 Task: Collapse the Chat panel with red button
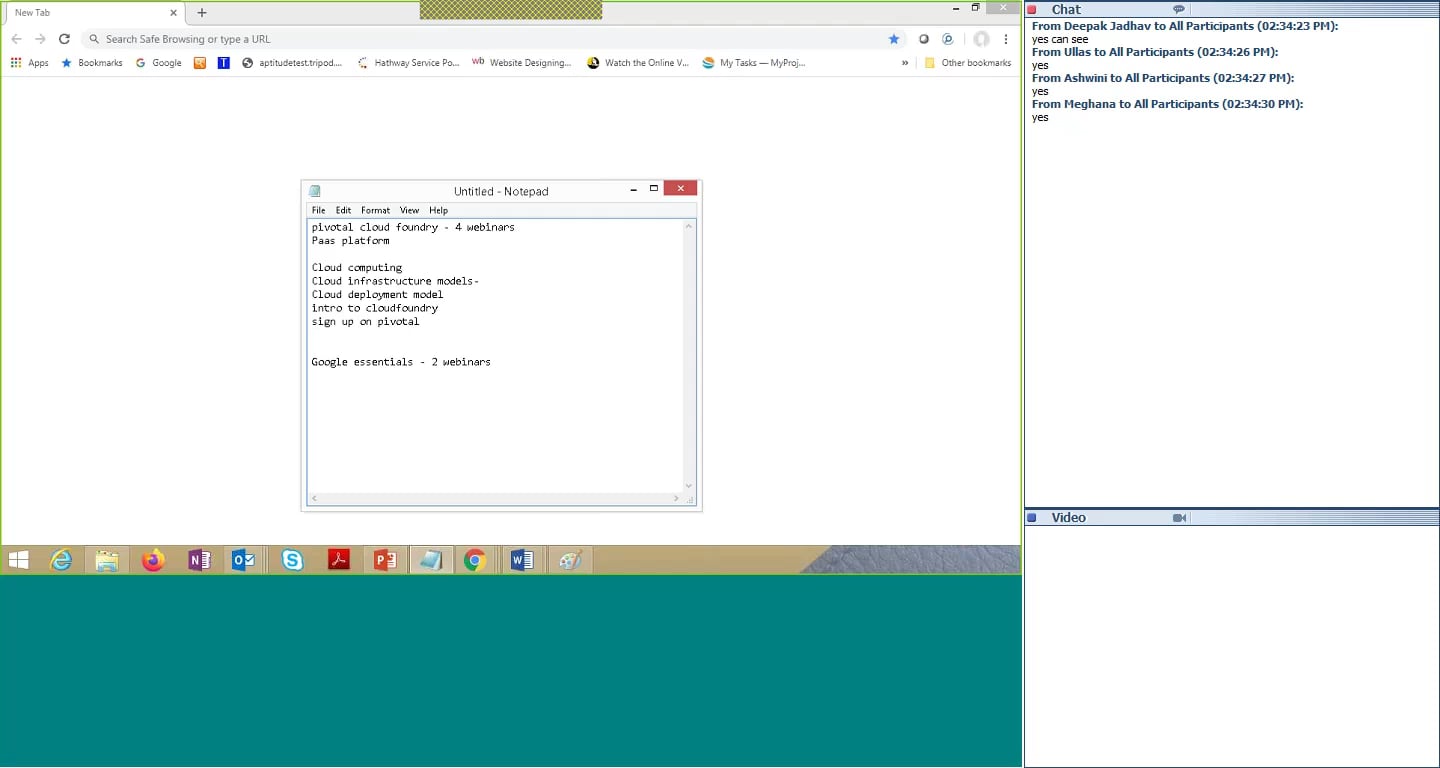(1032, 10)
